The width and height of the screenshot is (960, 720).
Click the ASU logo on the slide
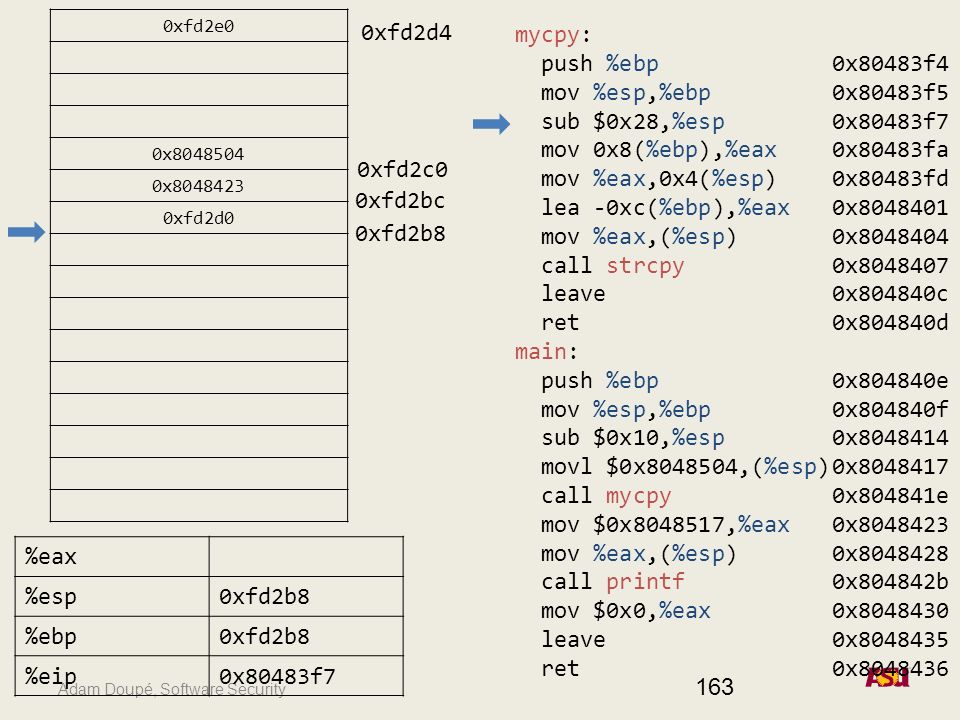pyautogui.click(x=887, y=677)
